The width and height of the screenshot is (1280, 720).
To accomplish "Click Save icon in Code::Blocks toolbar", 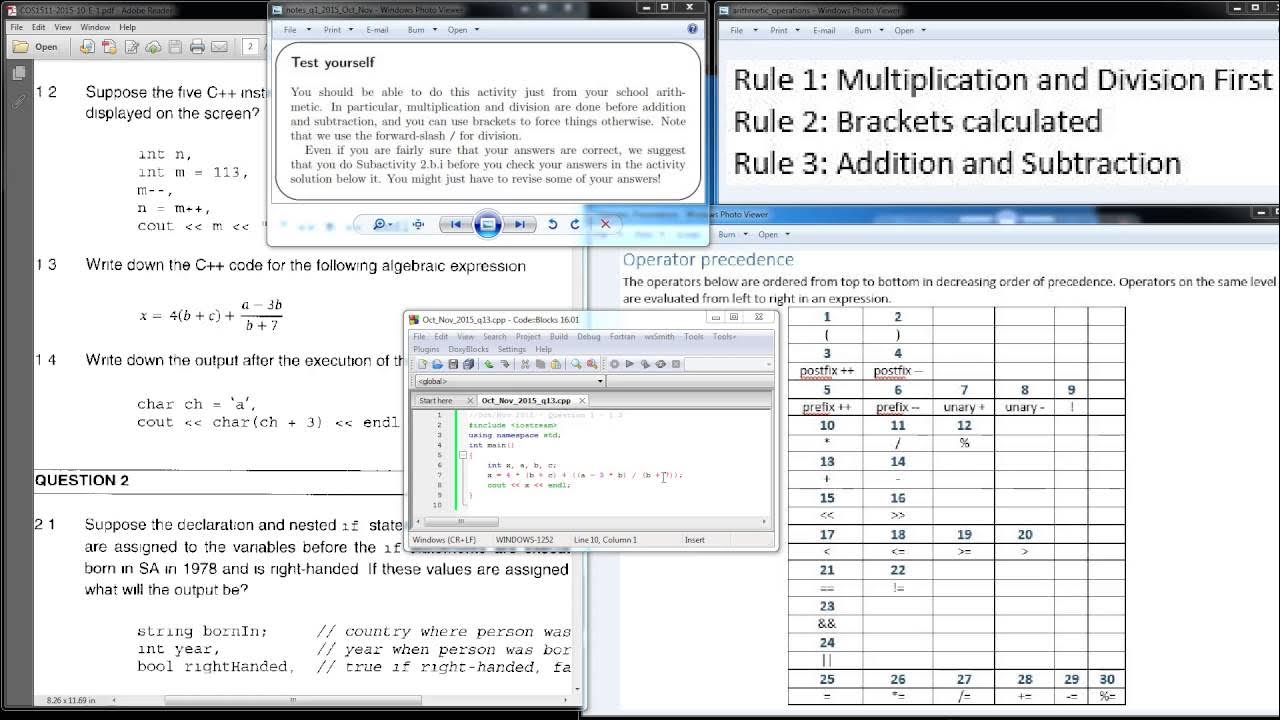I will coord(453,364).
